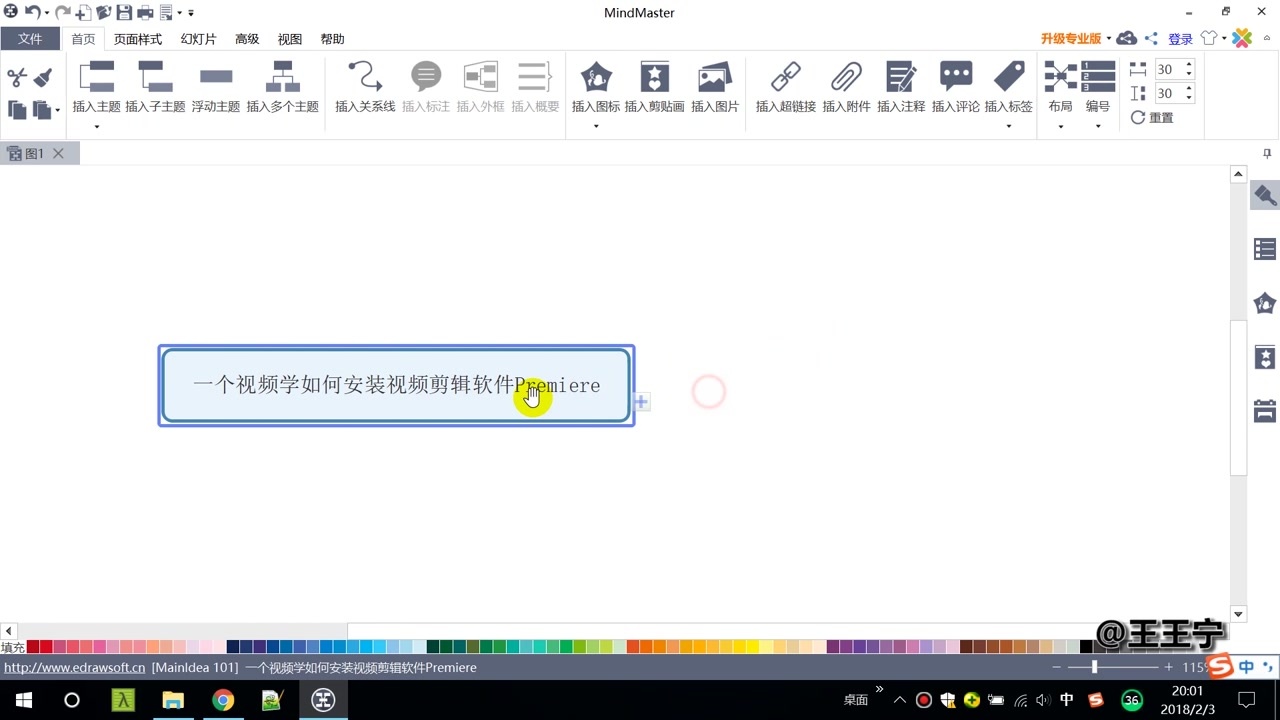Click the 重置 reset button
This screenshot has height=720, width=1280.
pyautogui.click(x=1152, y=117)
